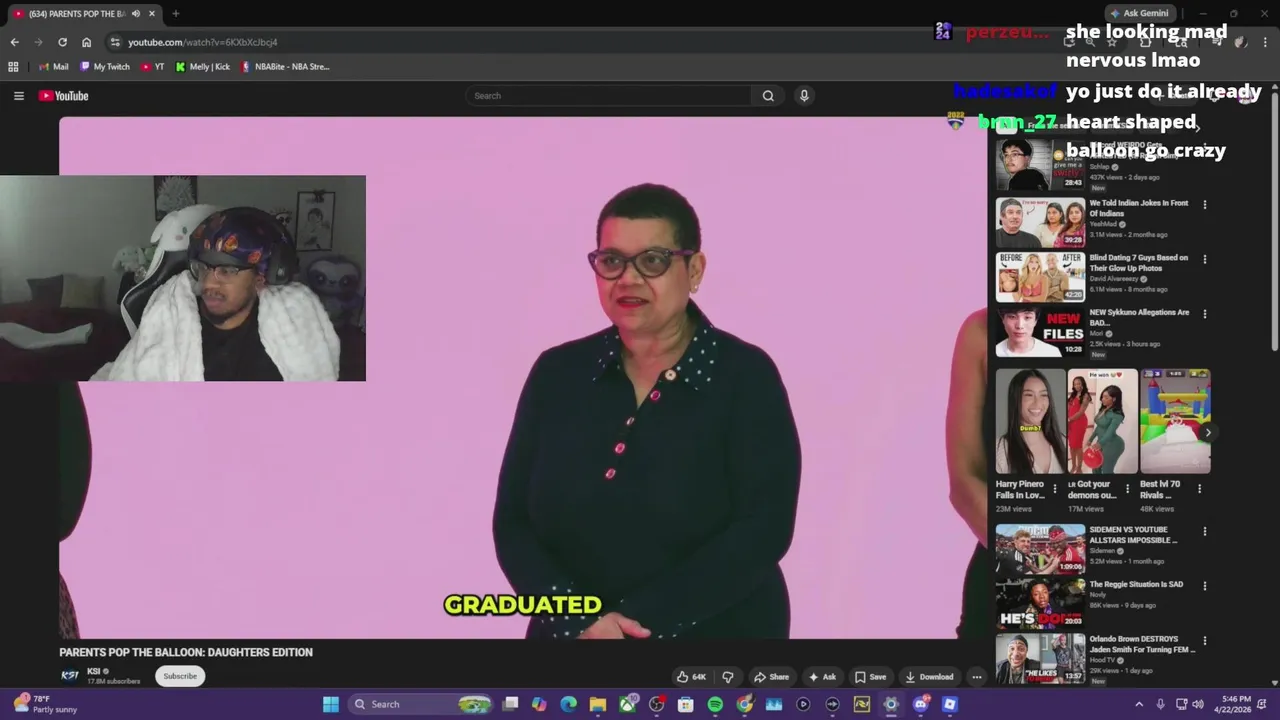Open options for We Told Indian Jokes video
1280x720 pixels.
point(1204,205)
